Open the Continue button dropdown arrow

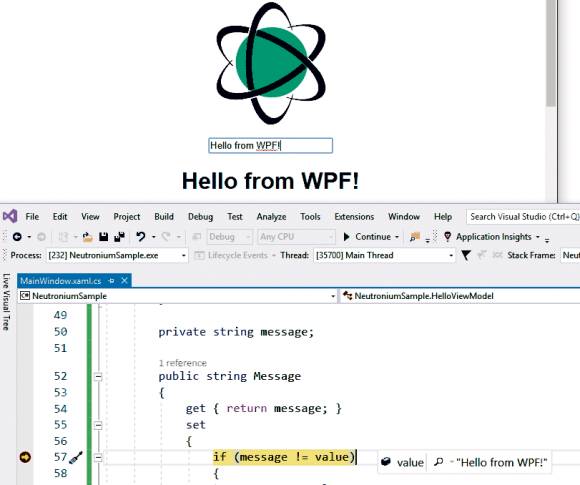(x=397, y=237)
